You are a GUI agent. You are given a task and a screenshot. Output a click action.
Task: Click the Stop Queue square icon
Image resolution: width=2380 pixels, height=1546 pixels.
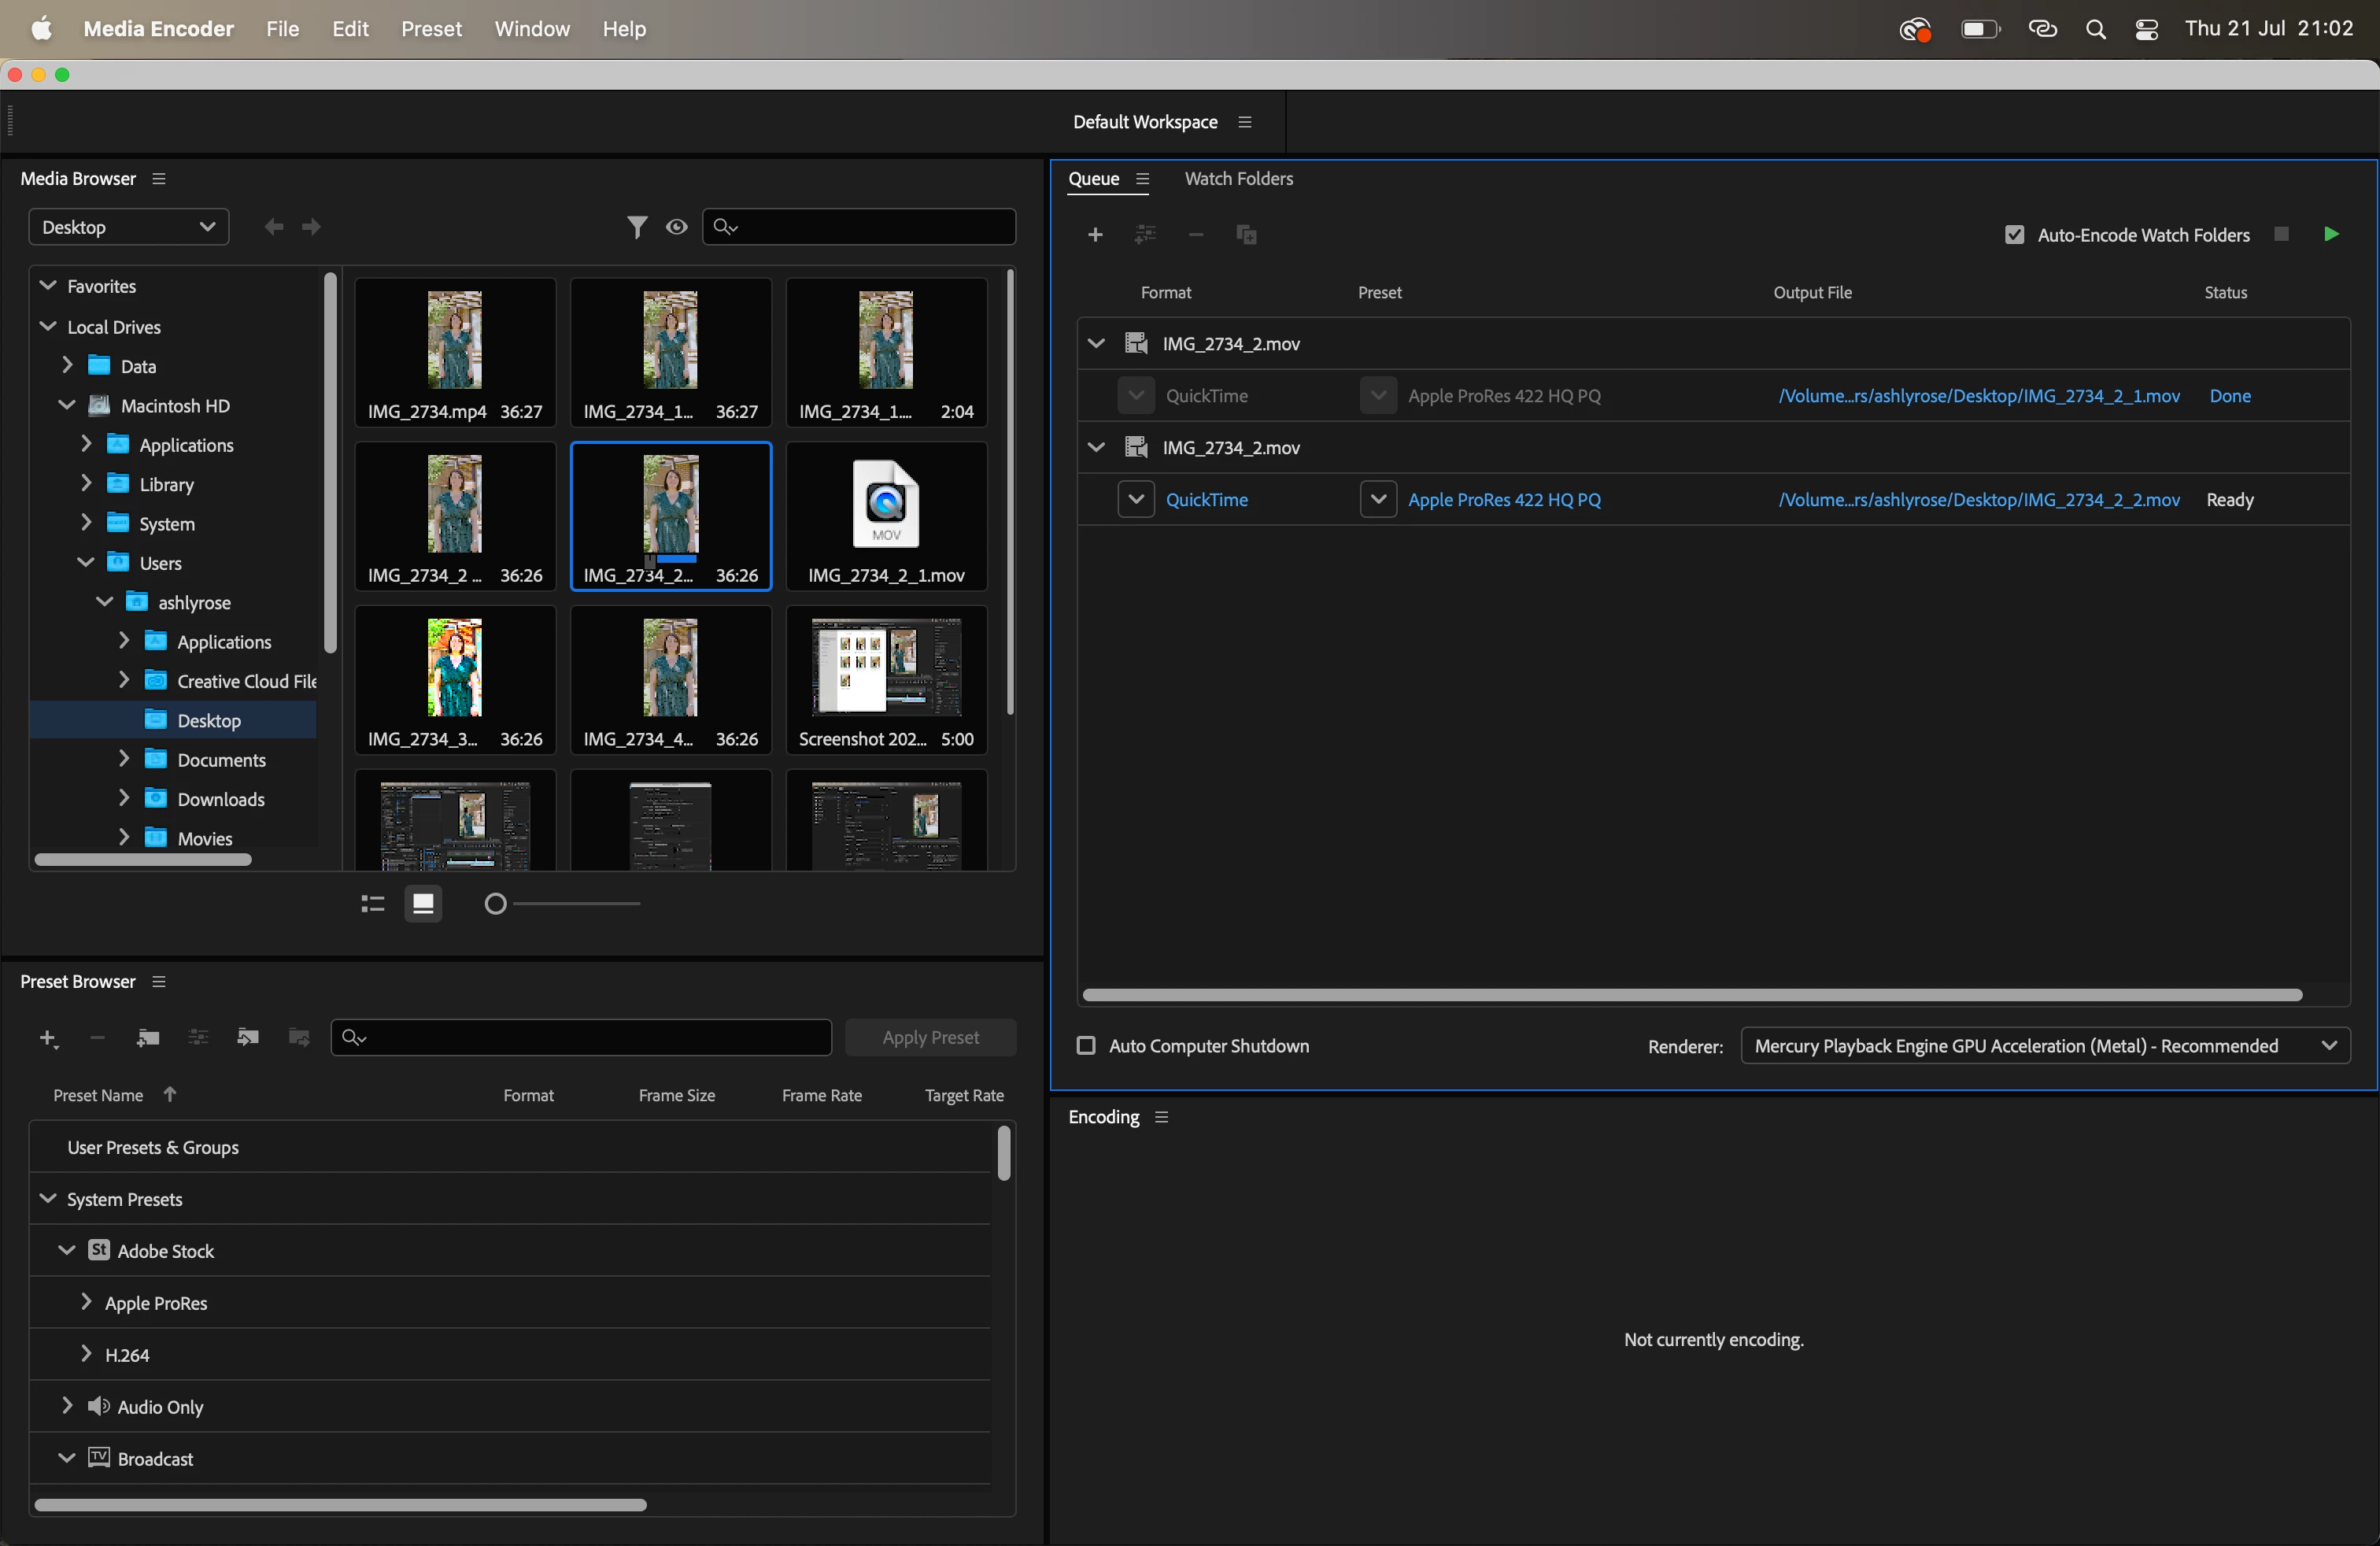(x=2281, y=234)
